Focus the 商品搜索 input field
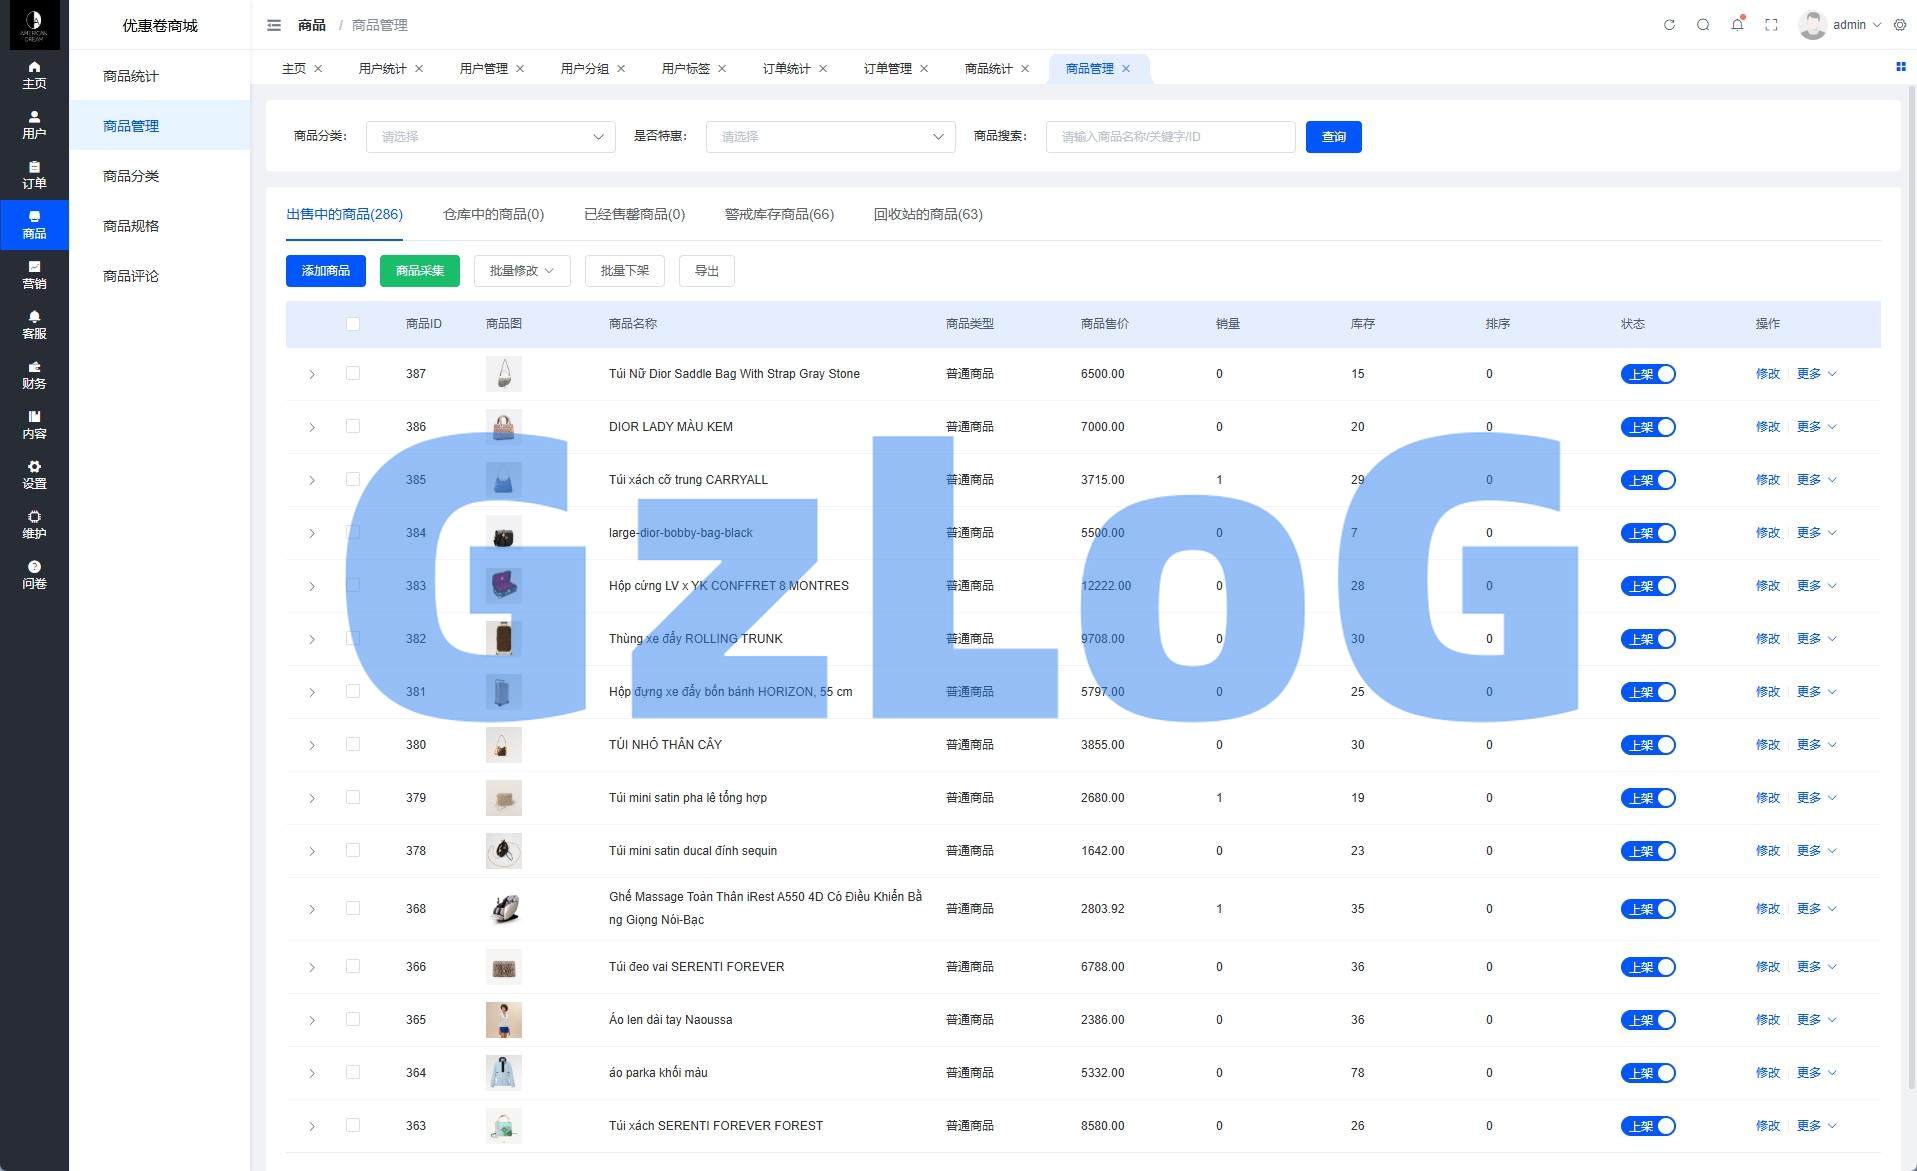Viewport: 1917px width, 1171px height. (x=1170, y=137)
